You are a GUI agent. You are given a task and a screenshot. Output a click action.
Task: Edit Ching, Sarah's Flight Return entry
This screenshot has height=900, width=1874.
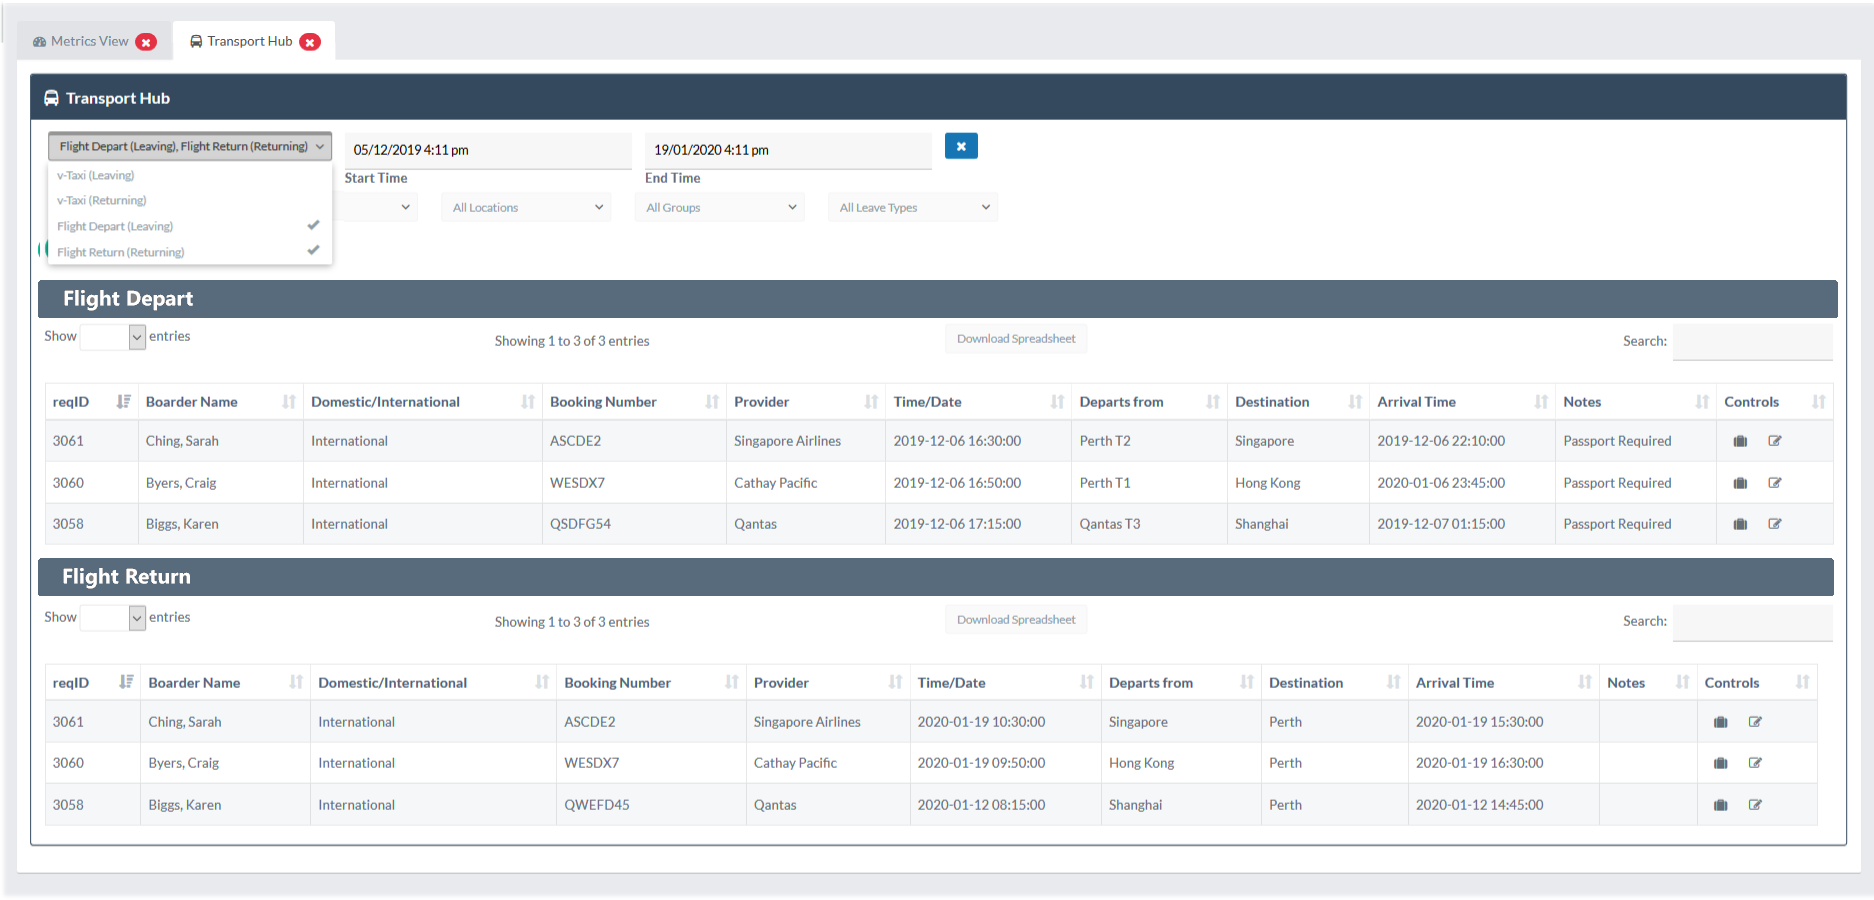point(1755,722)
